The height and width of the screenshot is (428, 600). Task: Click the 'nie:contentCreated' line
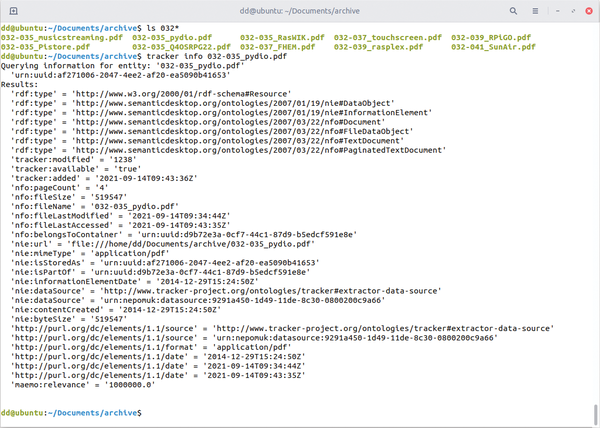click(116, 310)
